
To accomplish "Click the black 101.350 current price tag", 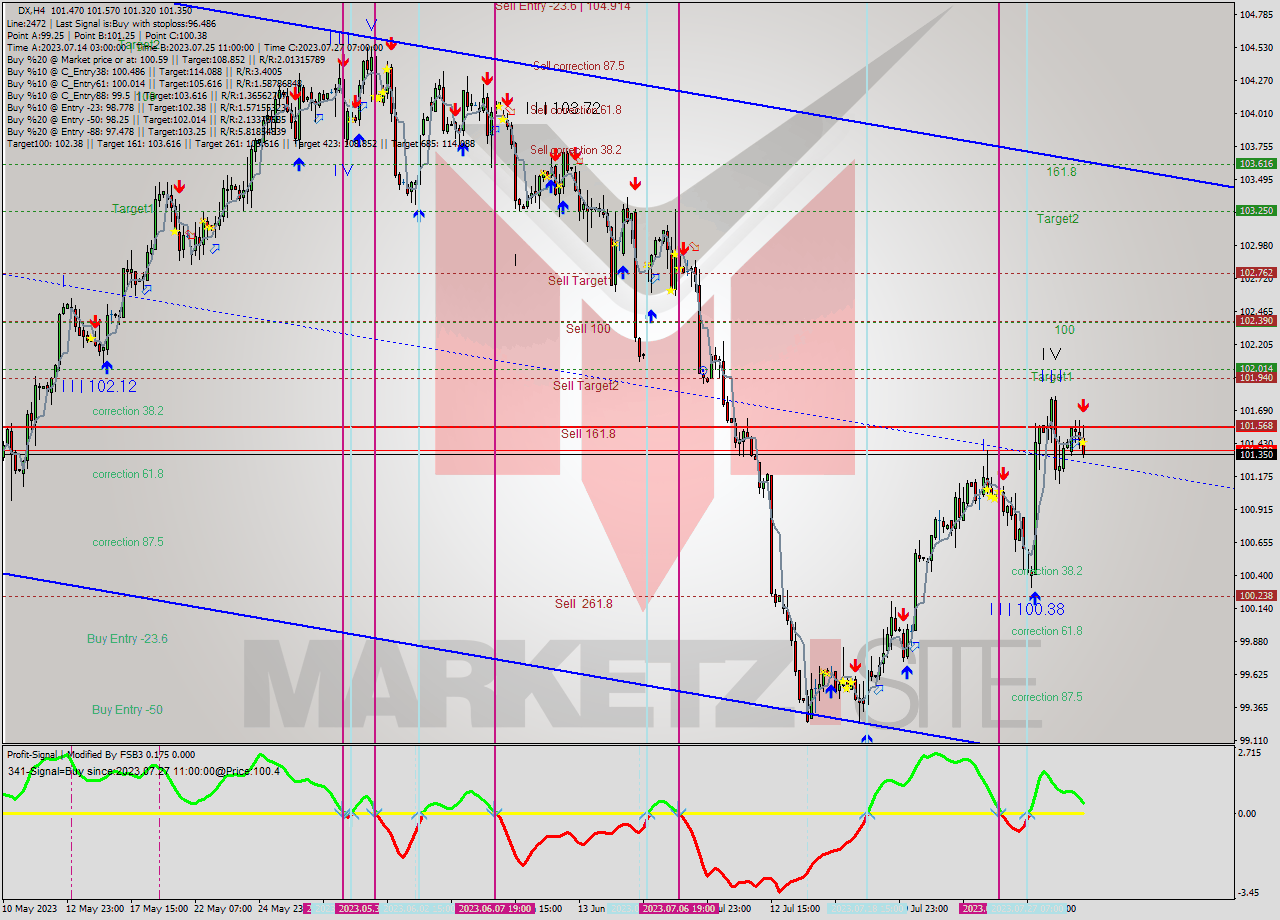I will 1256,454.
